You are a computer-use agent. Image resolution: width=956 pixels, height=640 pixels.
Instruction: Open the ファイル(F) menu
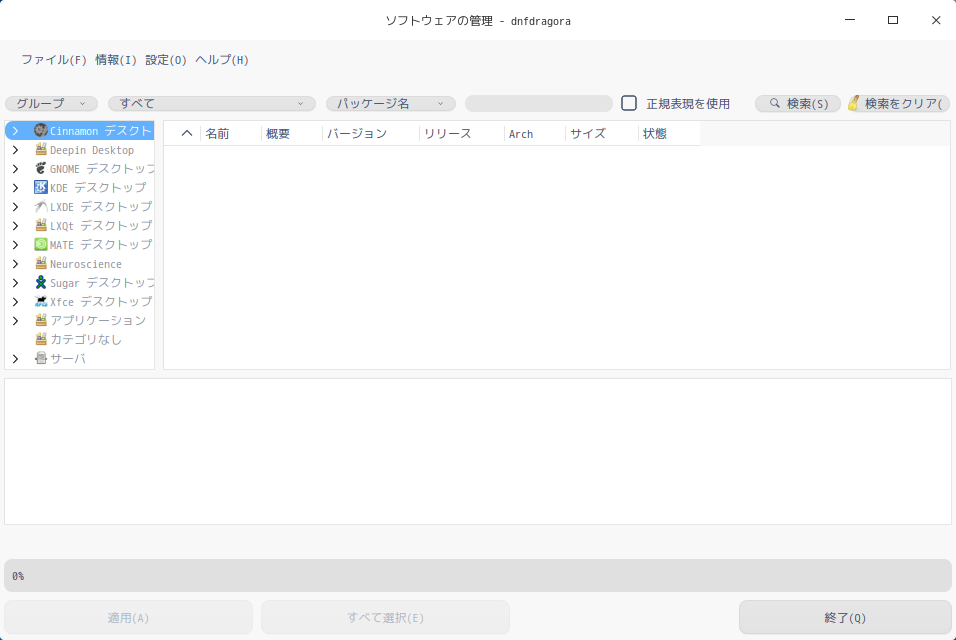coord(54,60)
